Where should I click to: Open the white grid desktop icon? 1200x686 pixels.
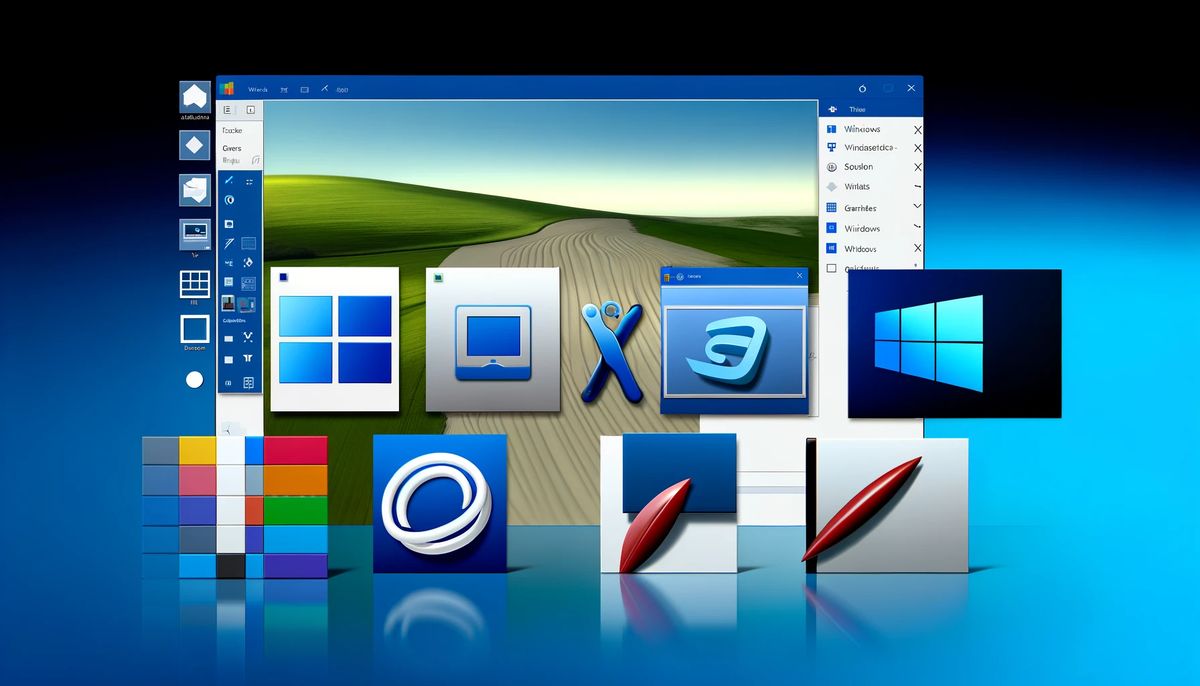pyautogui.click(x=194, y=283)
